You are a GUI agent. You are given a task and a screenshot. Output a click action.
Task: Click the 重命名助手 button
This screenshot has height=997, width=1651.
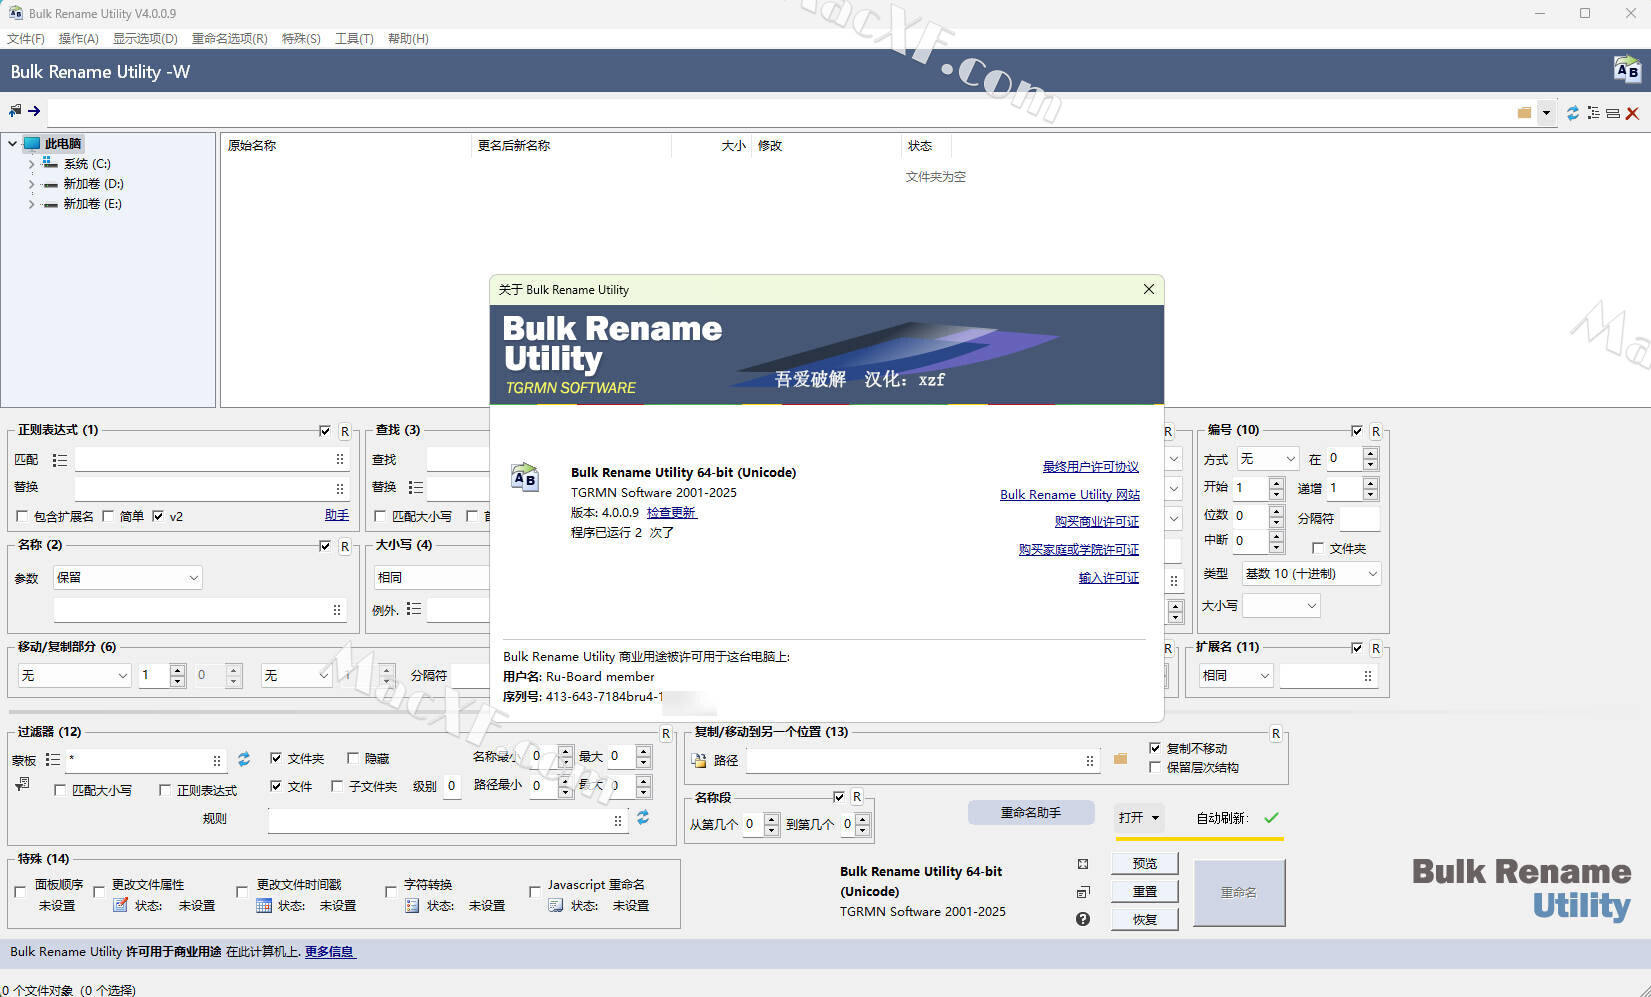1031,813
